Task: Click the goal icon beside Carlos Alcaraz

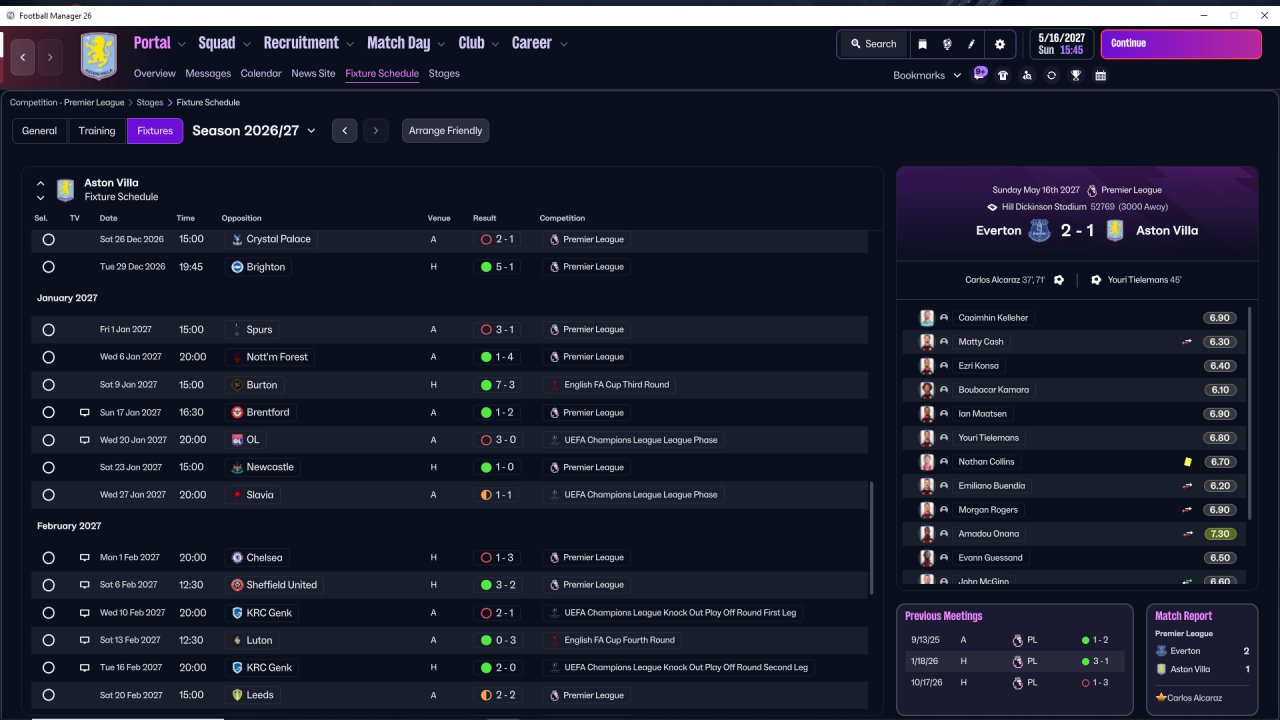Action: (x=1059, y=280)
